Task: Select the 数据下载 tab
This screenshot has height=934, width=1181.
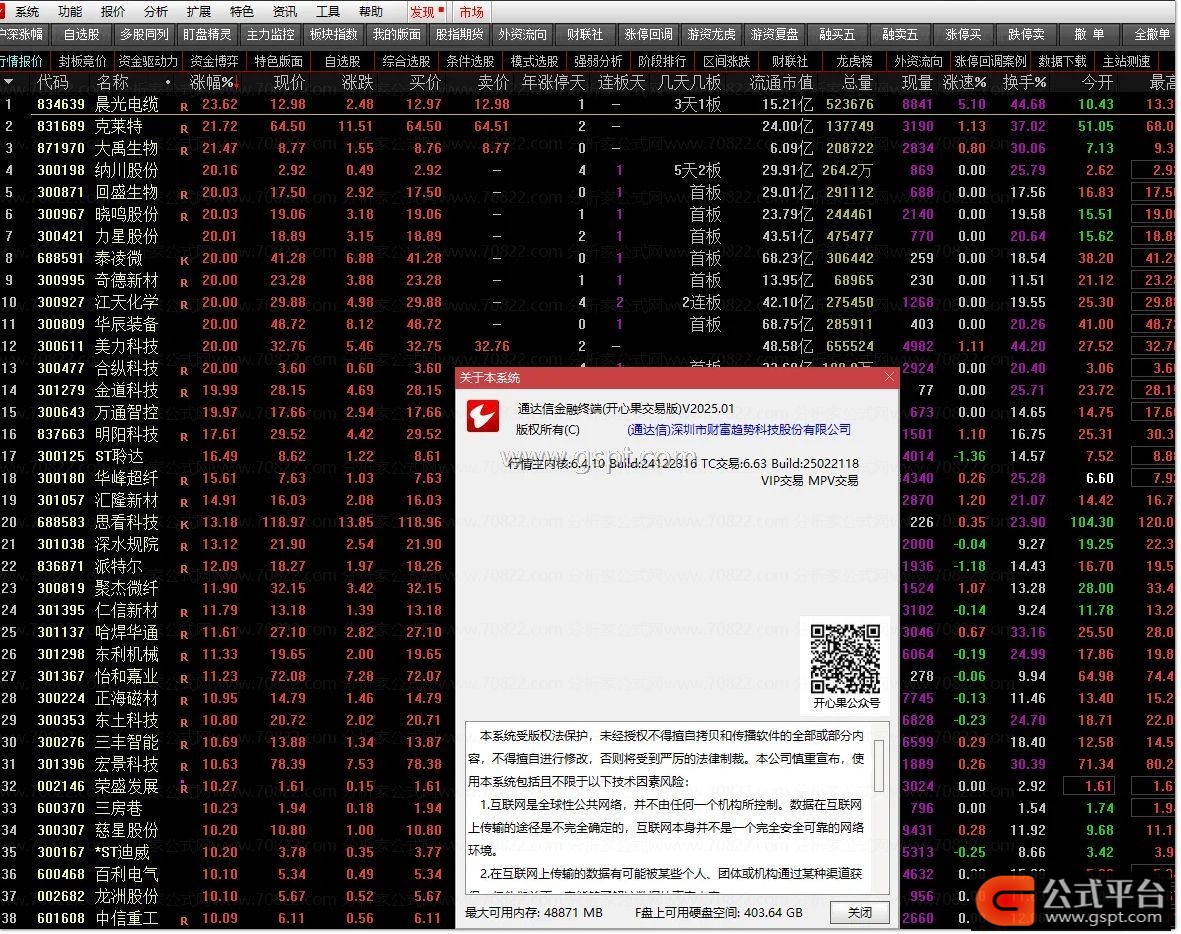Action: pos(1062,61)
